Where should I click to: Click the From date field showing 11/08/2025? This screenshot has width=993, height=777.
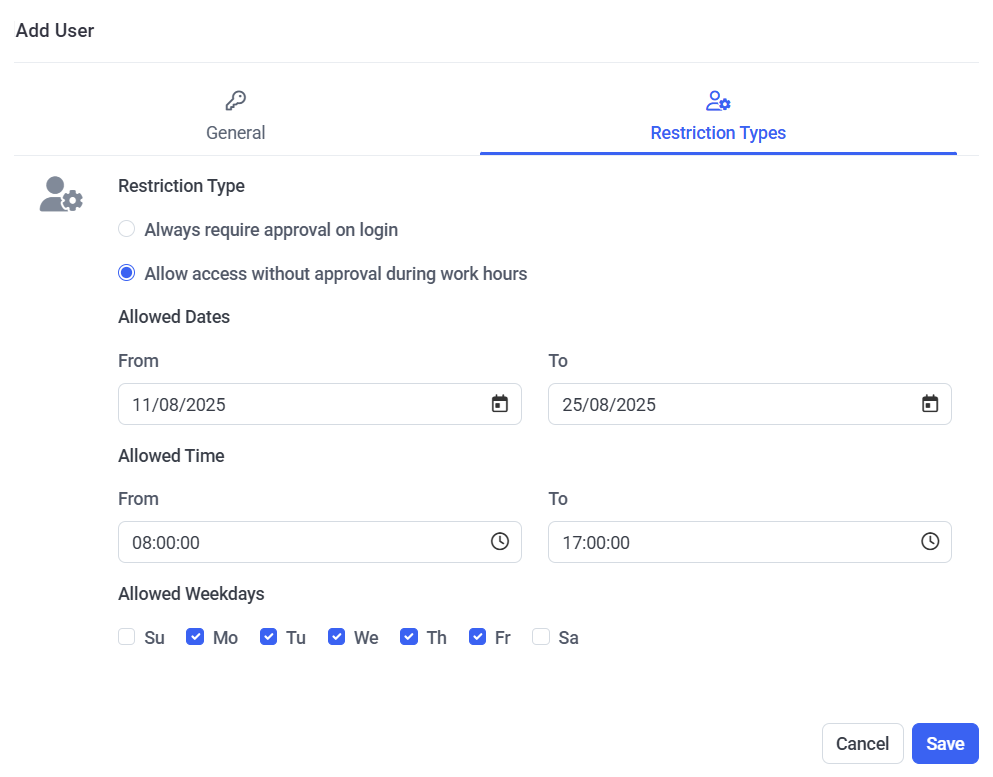300,404
